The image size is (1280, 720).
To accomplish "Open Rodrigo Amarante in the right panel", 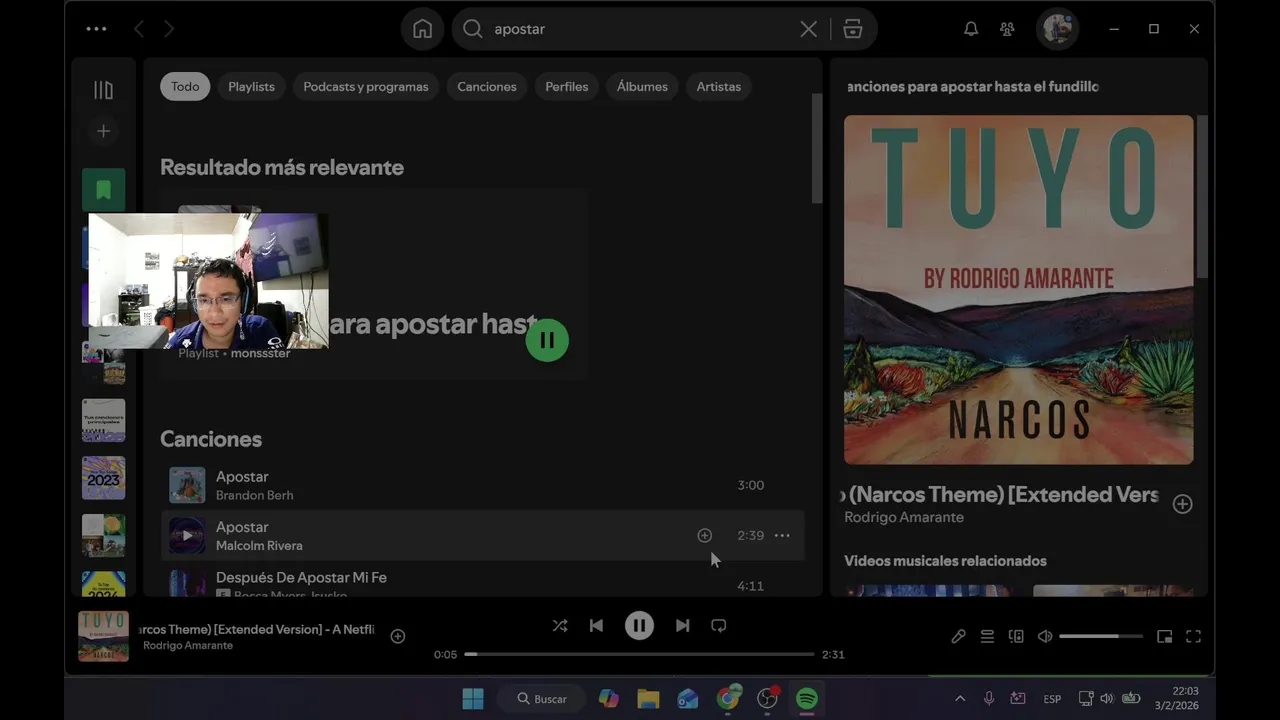I will click(904, 517).
